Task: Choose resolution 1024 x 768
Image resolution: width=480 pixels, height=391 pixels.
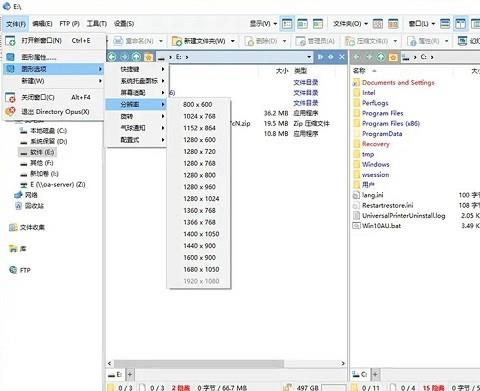Action: pyautogui.click(x=199, y=116)
